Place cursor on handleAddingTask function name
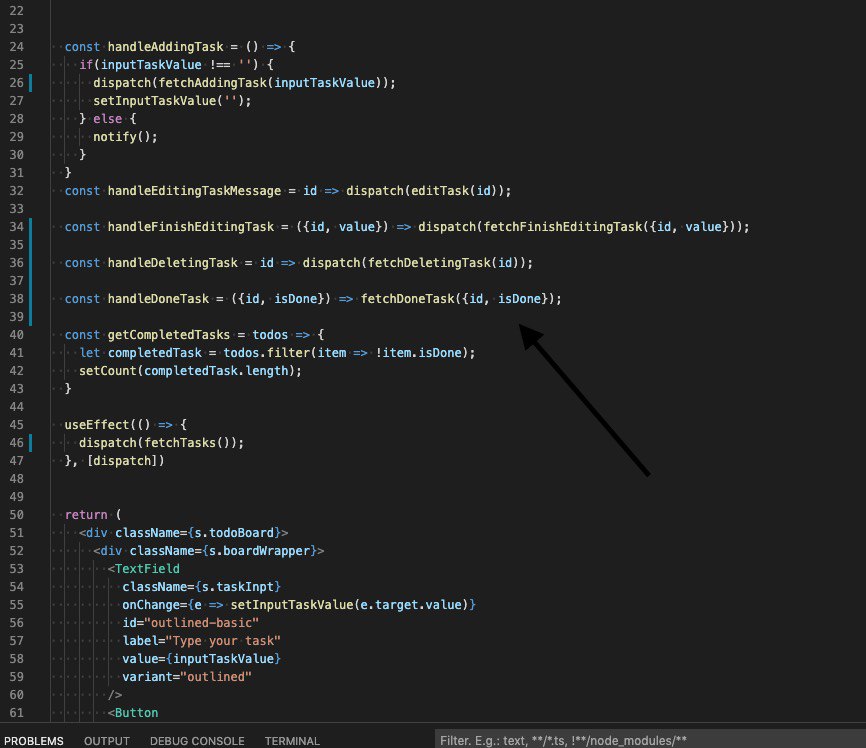Image resolution: width=866 pixels, height=748 pixels. pyautogui.click(x=165, y=47)
